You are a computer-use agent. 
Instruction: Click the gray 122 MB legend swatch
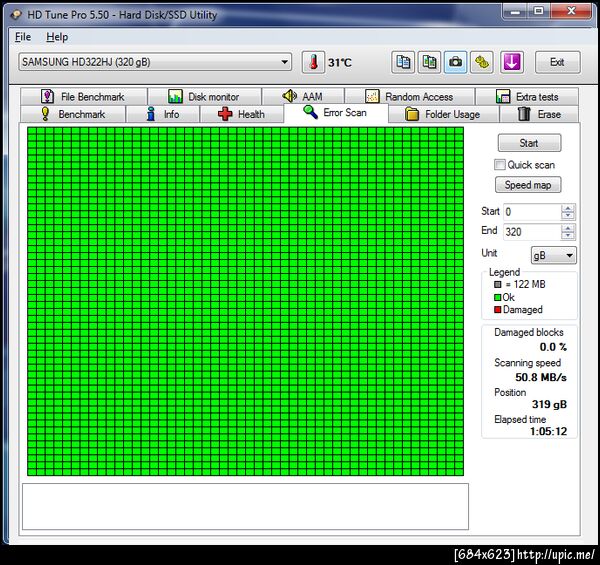pyautogui.click(x=497, y=284)
